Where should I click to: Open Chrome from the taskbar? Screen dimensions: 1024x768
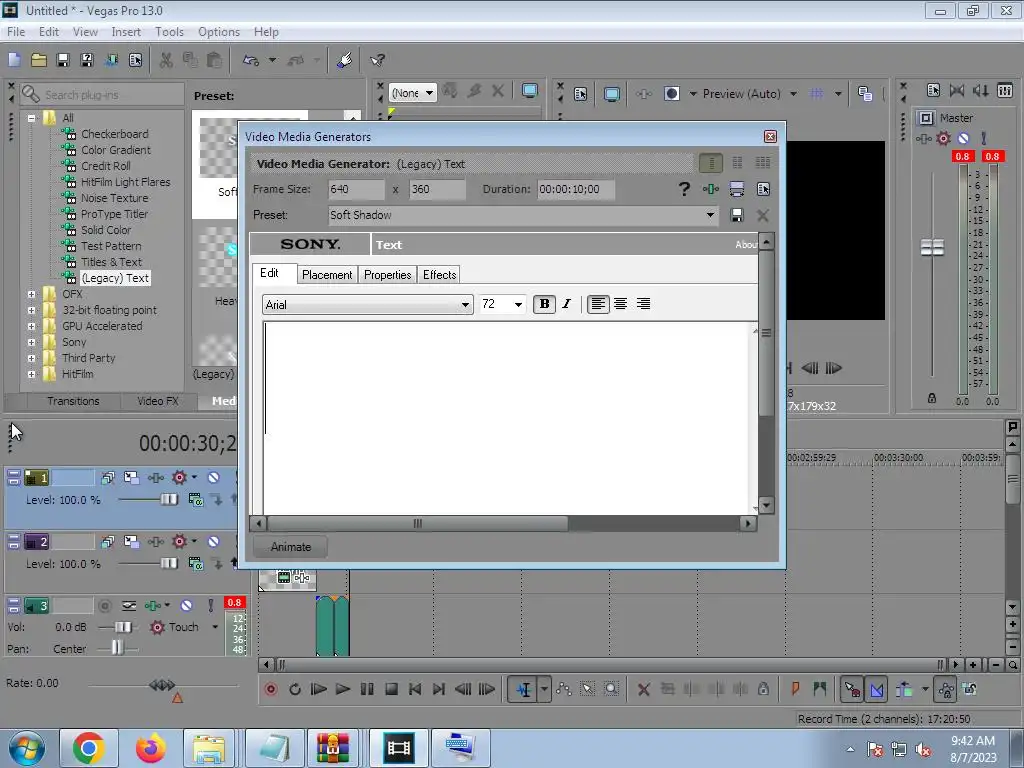tap(89, 748)
